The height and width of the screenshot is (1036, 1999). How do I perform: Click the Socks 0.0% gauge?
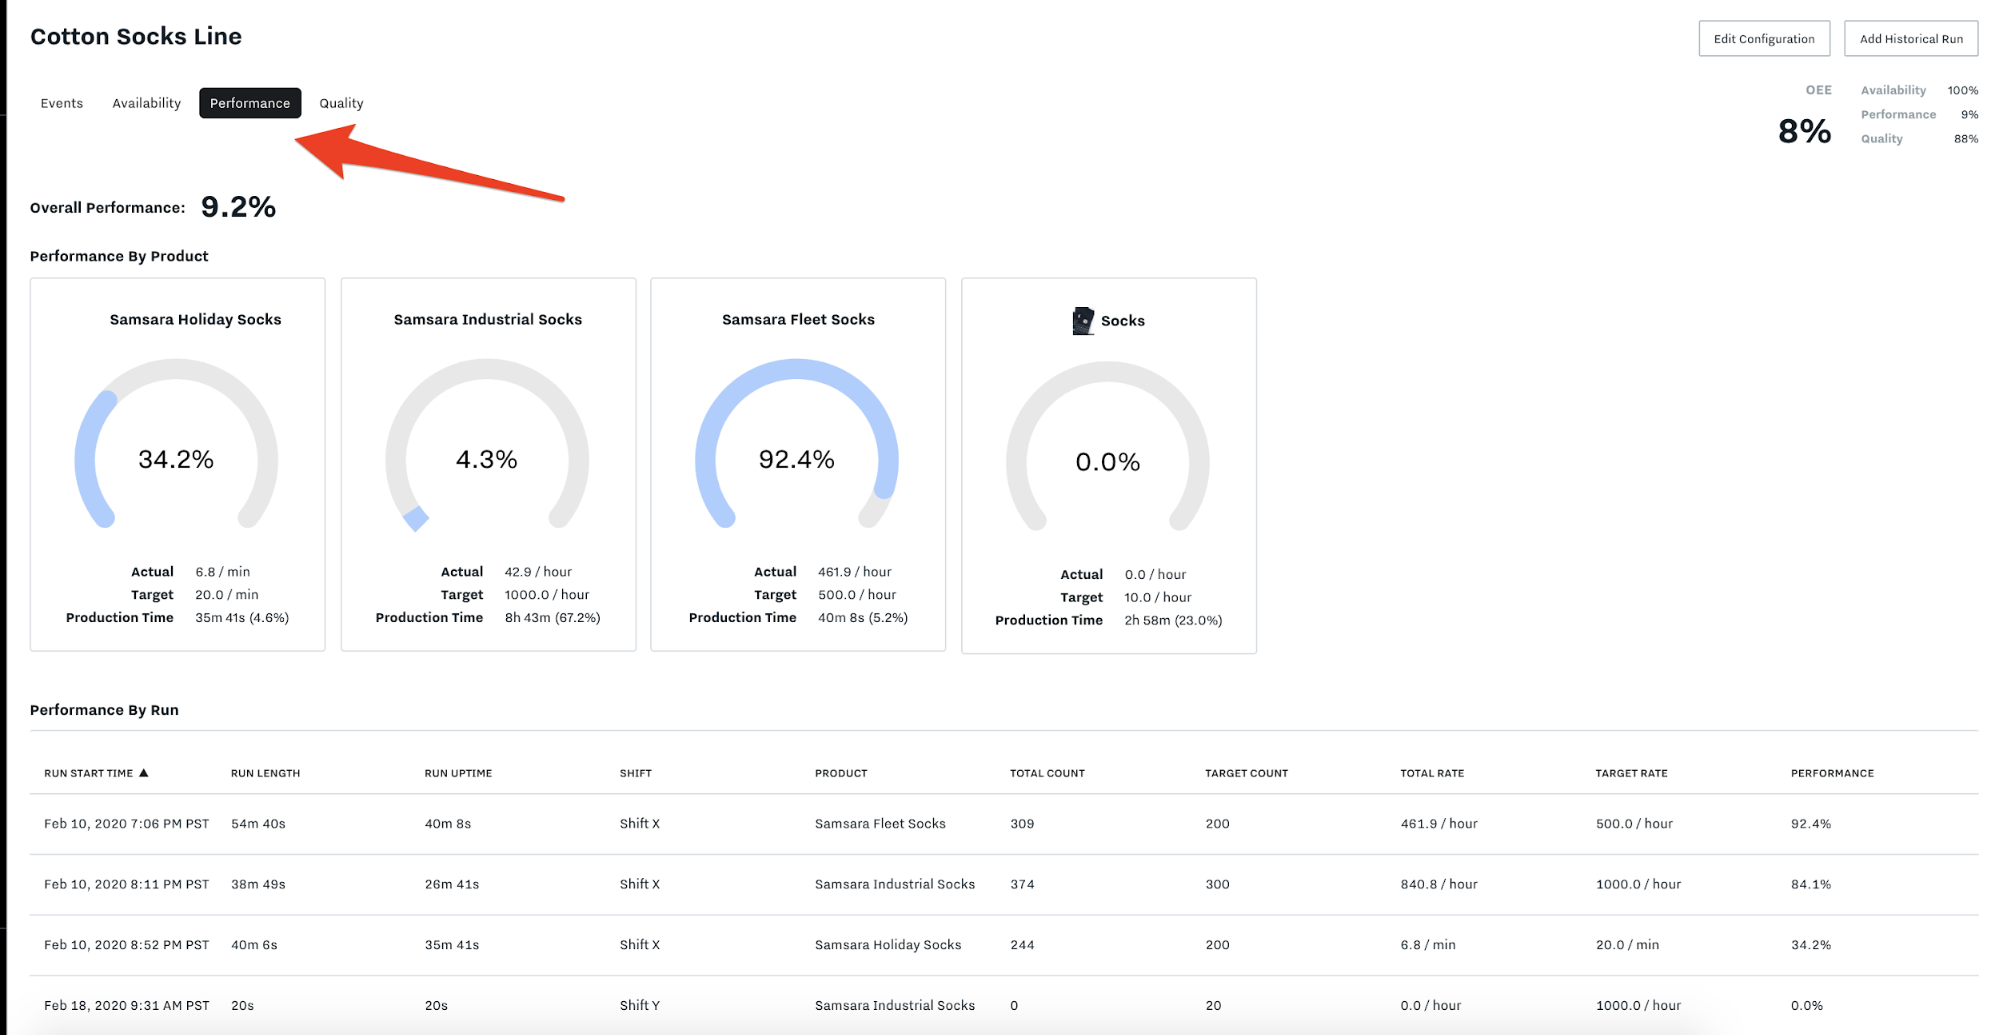click(x=1108, y=447)
